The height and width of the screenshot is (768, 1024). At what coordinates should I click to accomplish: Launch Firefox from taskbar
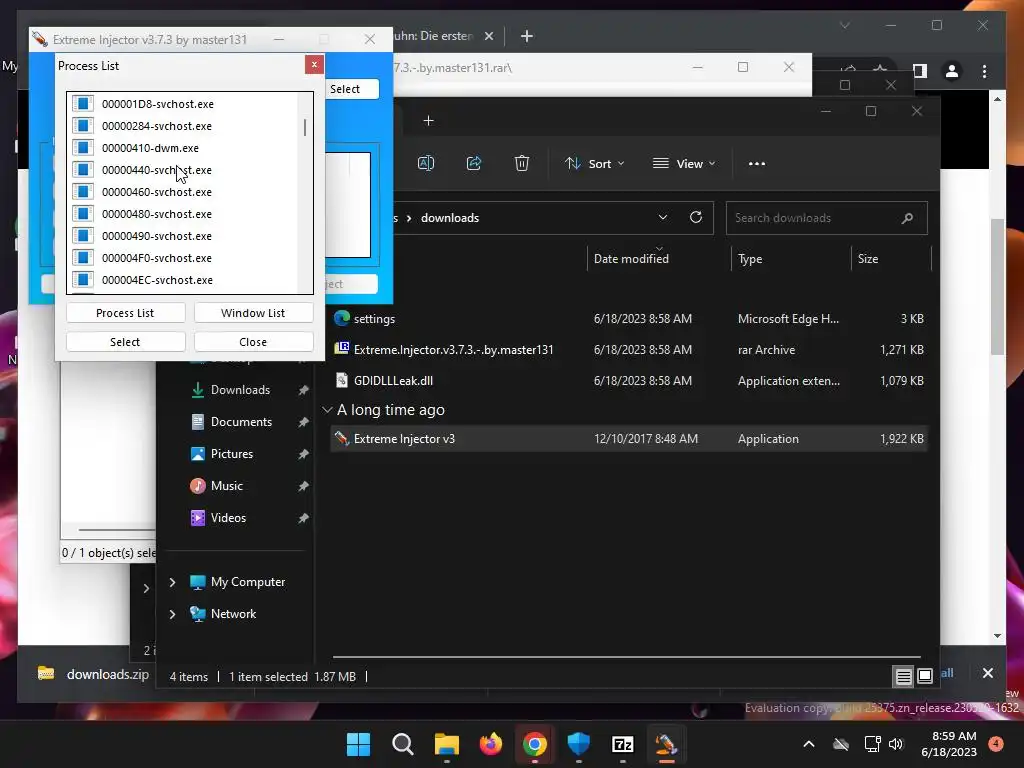click(x=491, y=744)
